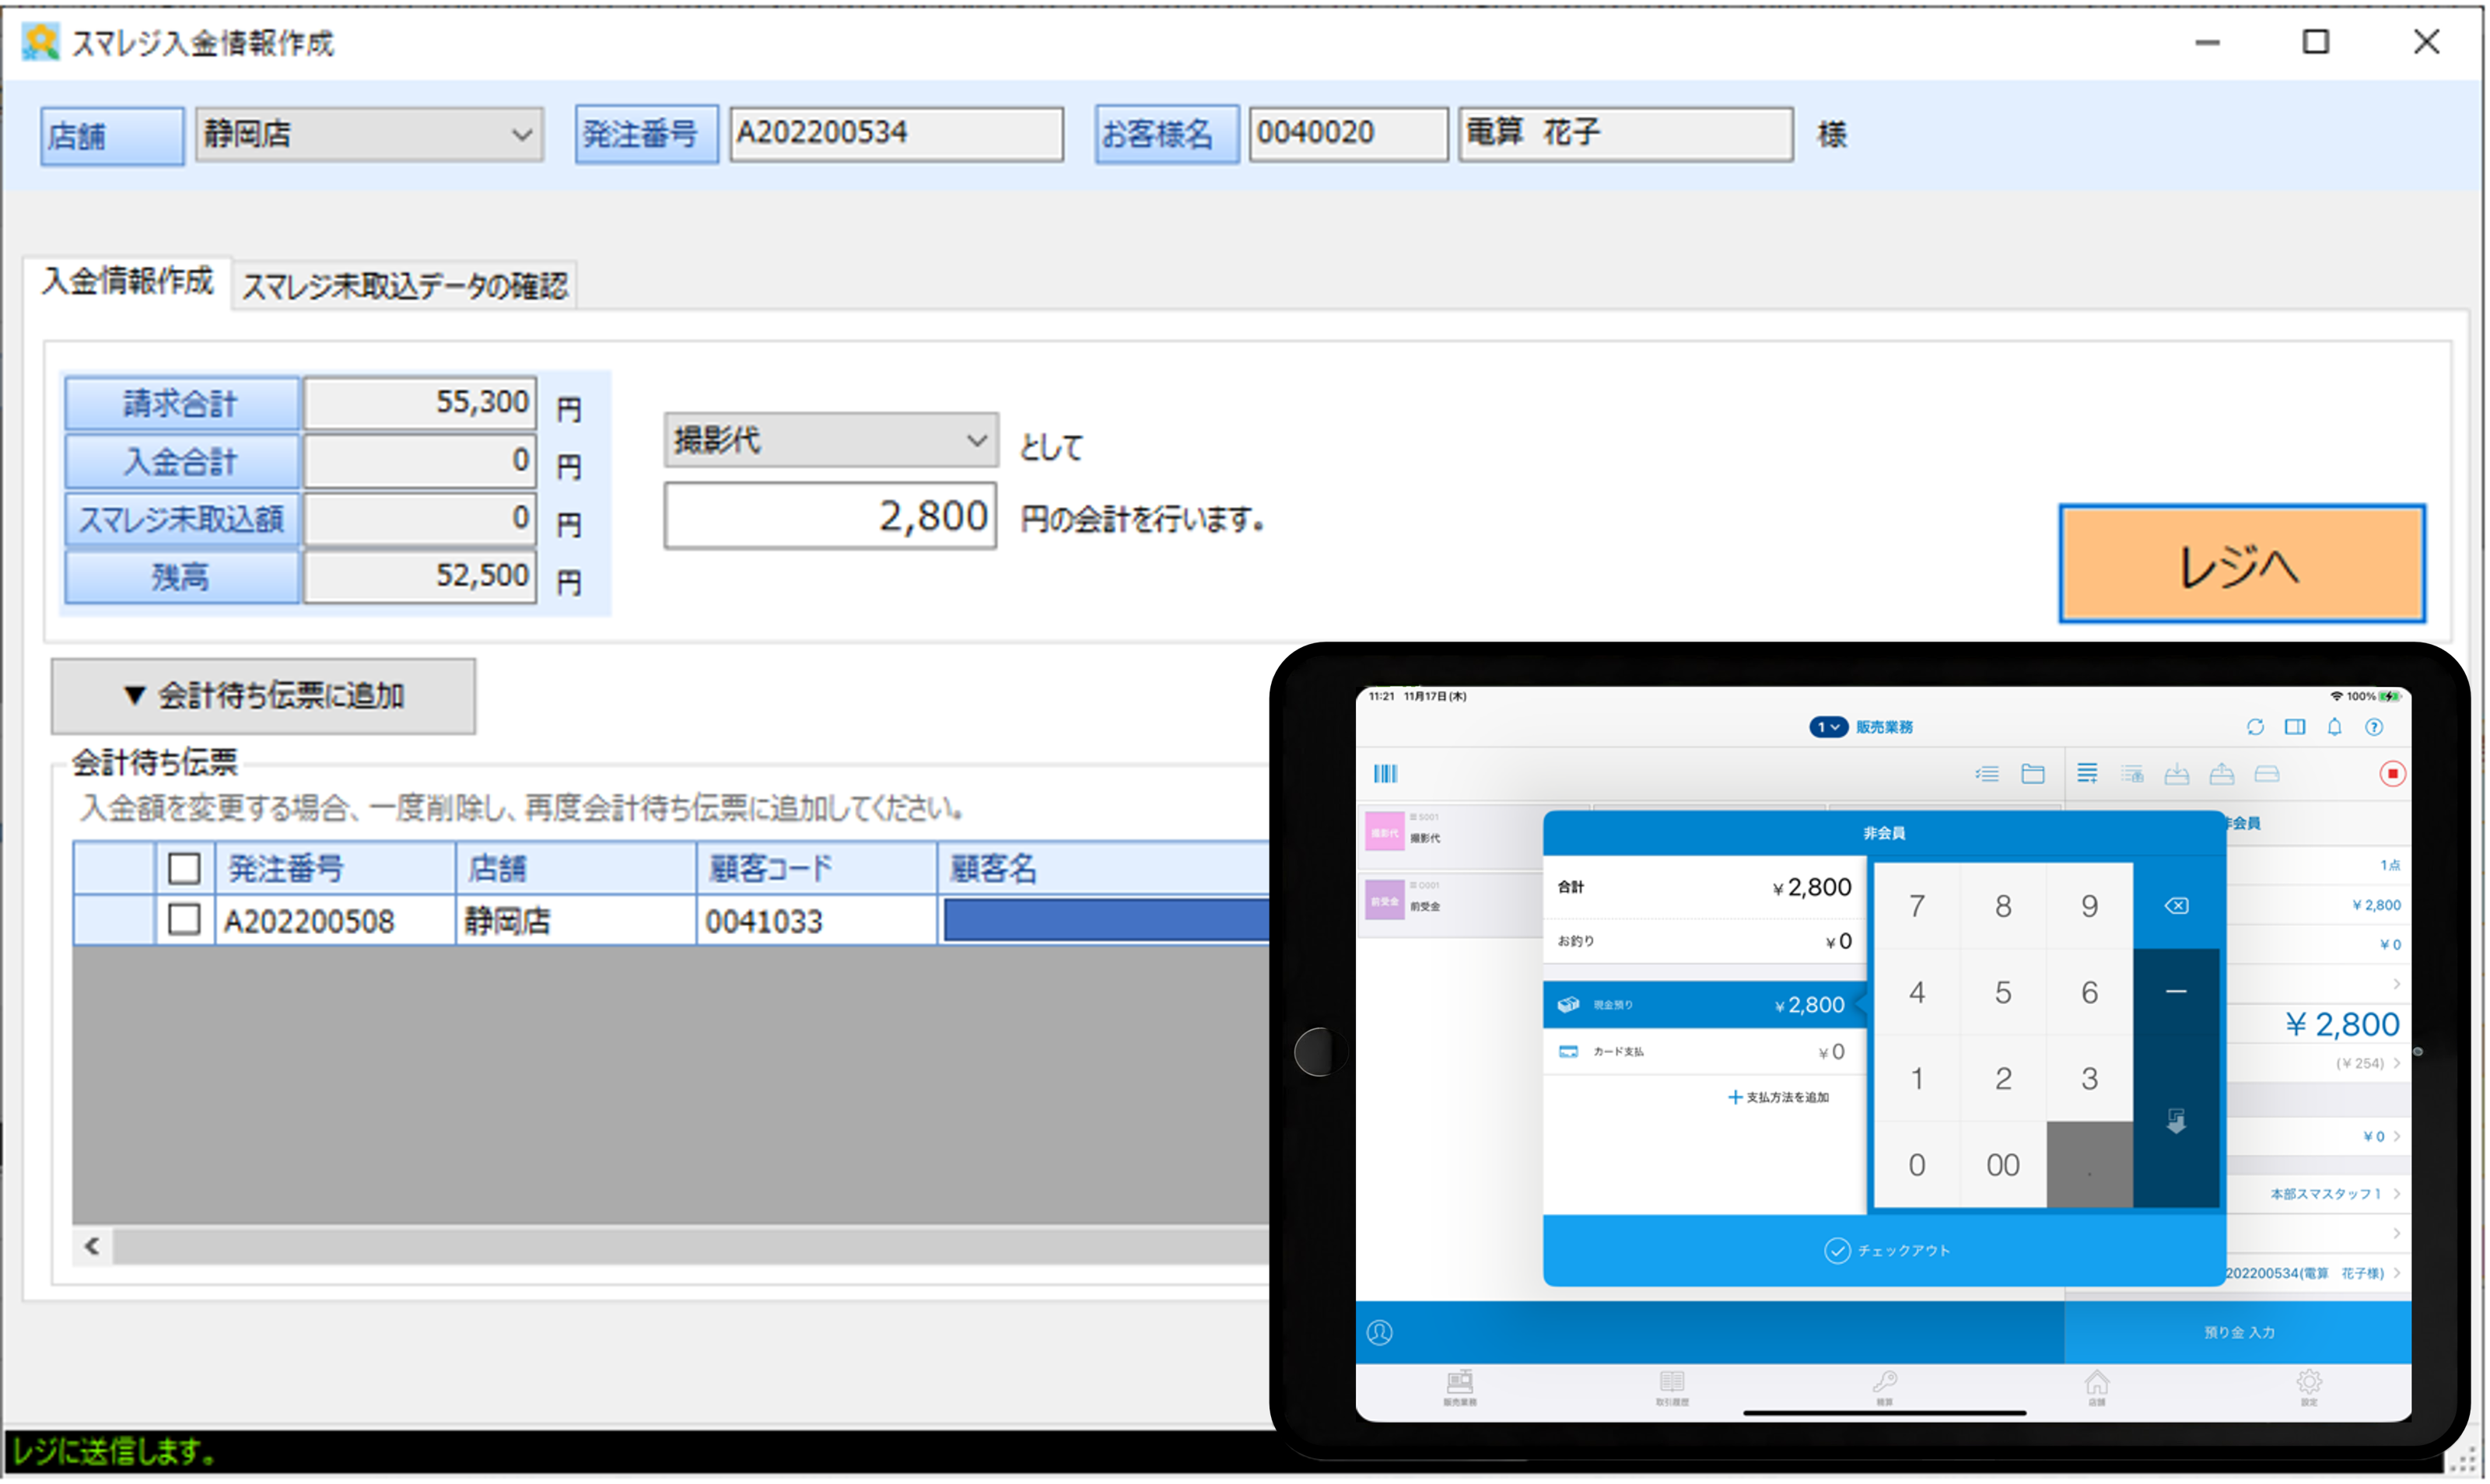
Task: Click the 2,800 amount input field
Action: click(x=830, y=516)
